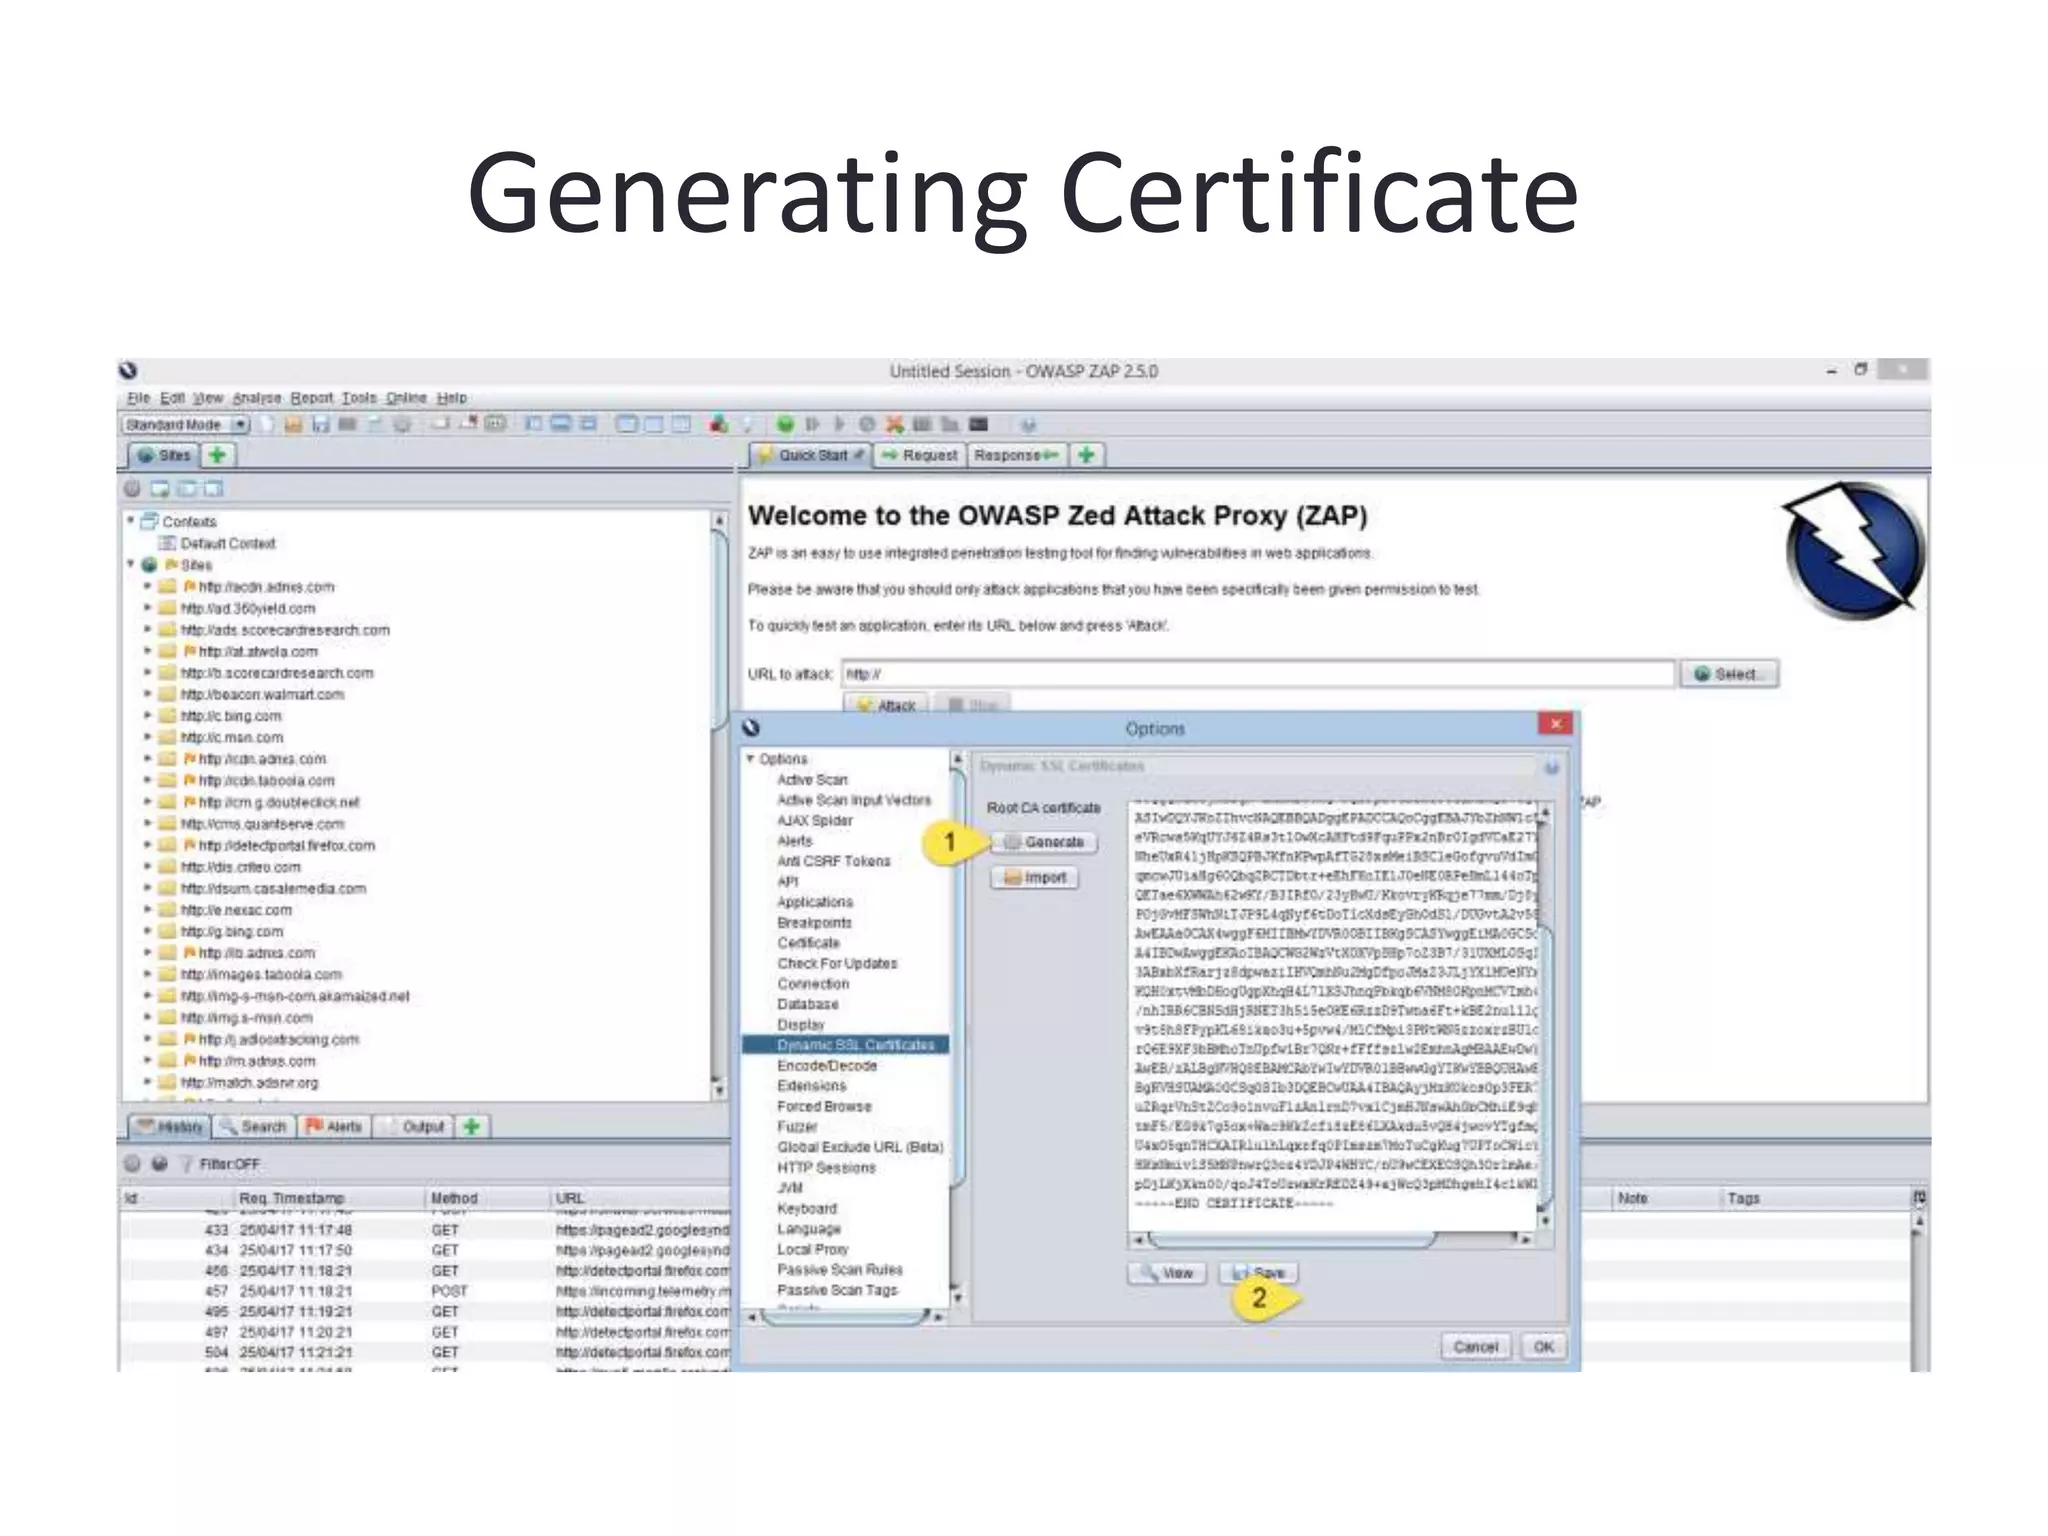Click the black Run Scripts console icon

pos(977,424)
